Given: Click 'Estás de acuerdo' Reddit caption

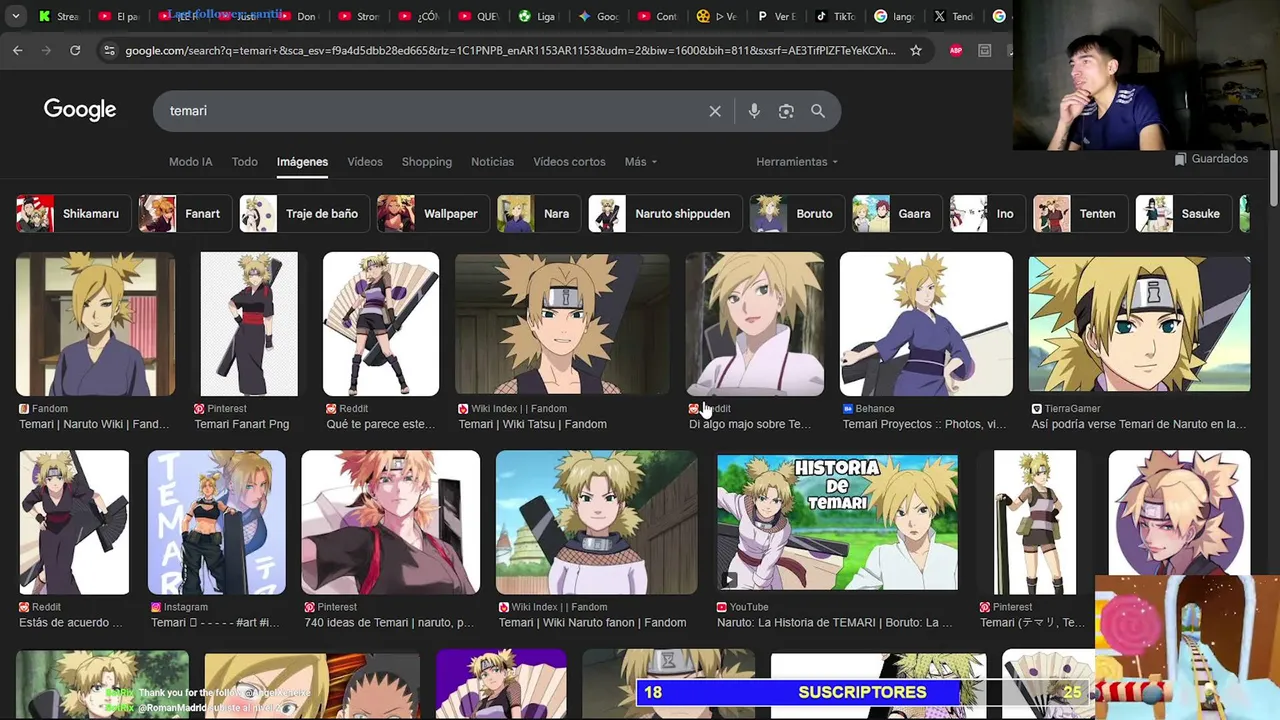Looking at the screenshot, I should pyautogui.click(x=70, y=622).
